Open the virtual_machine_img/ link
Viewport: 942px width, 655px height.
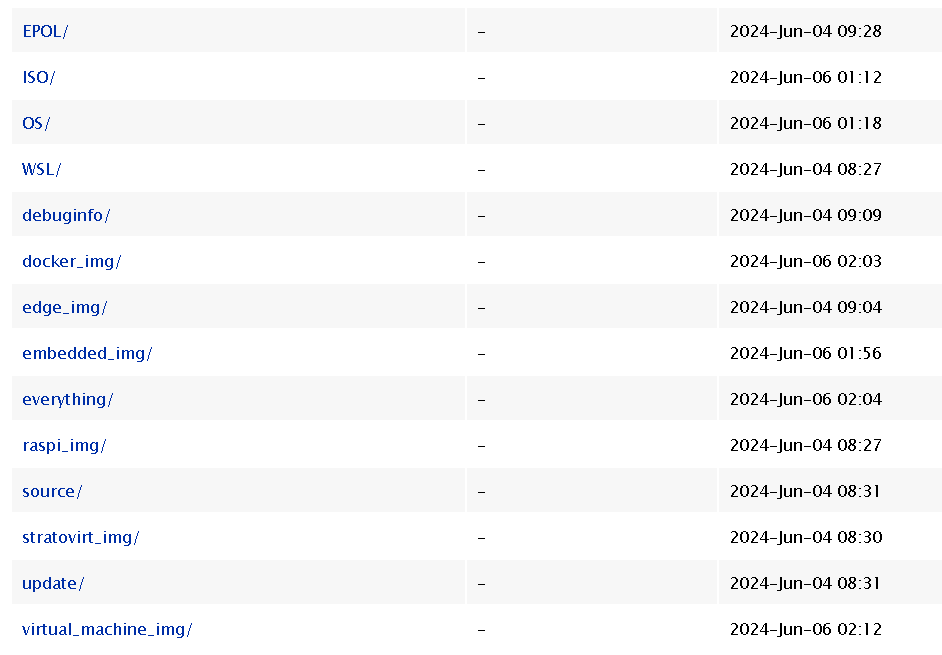[x=107, y=629]
